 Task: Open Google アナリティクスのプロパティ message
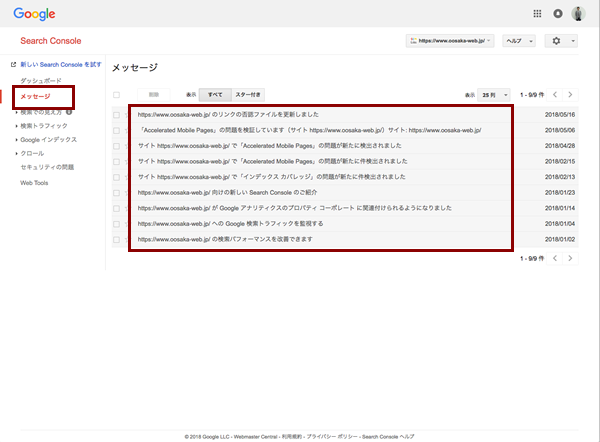click(295, 208)
